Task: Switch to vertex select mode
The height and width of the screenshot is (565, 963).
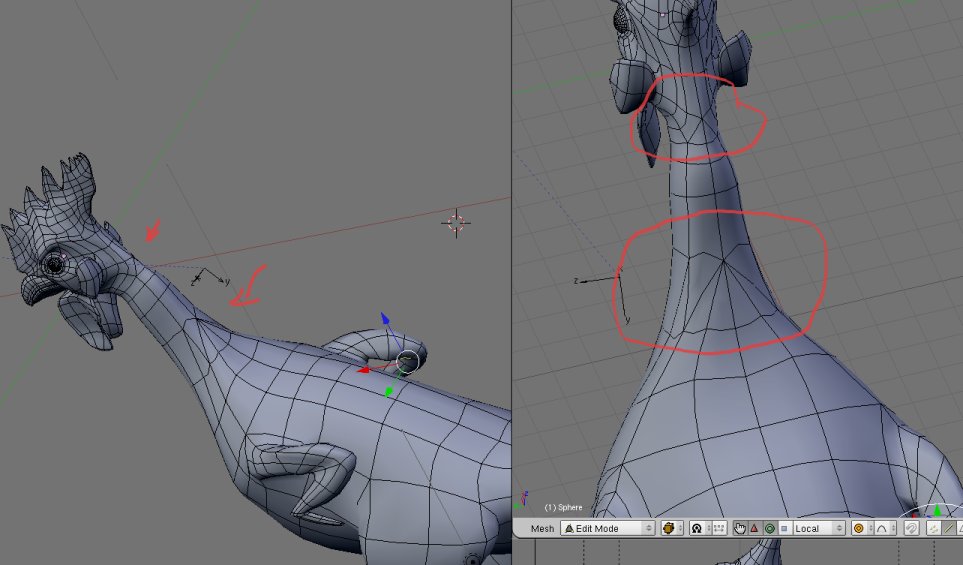Action: tap(934, 528)
